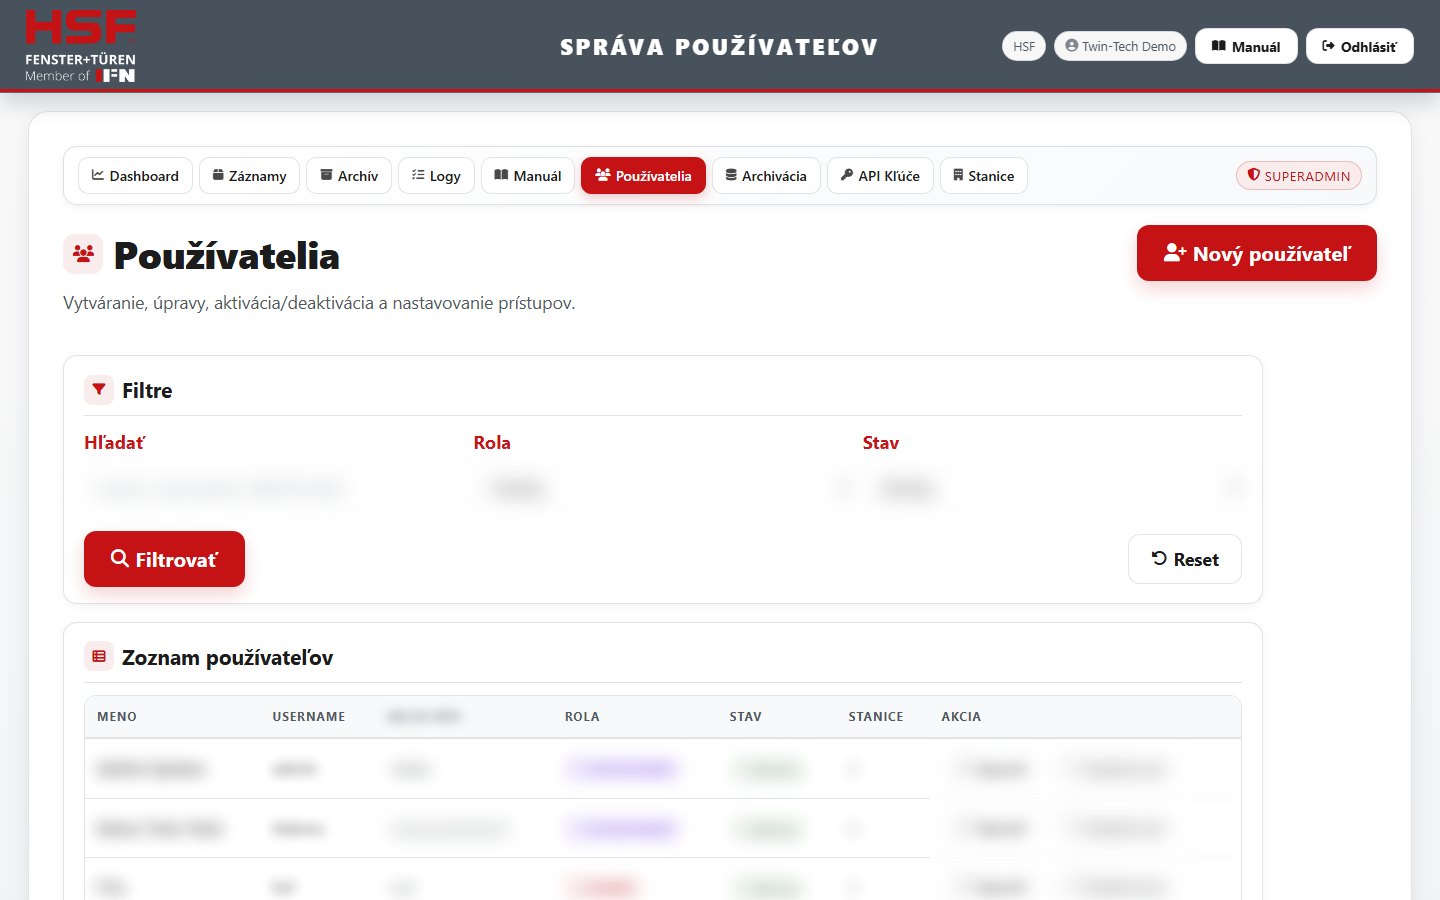Select the Archivácia tab

click(x=766, y=176)
